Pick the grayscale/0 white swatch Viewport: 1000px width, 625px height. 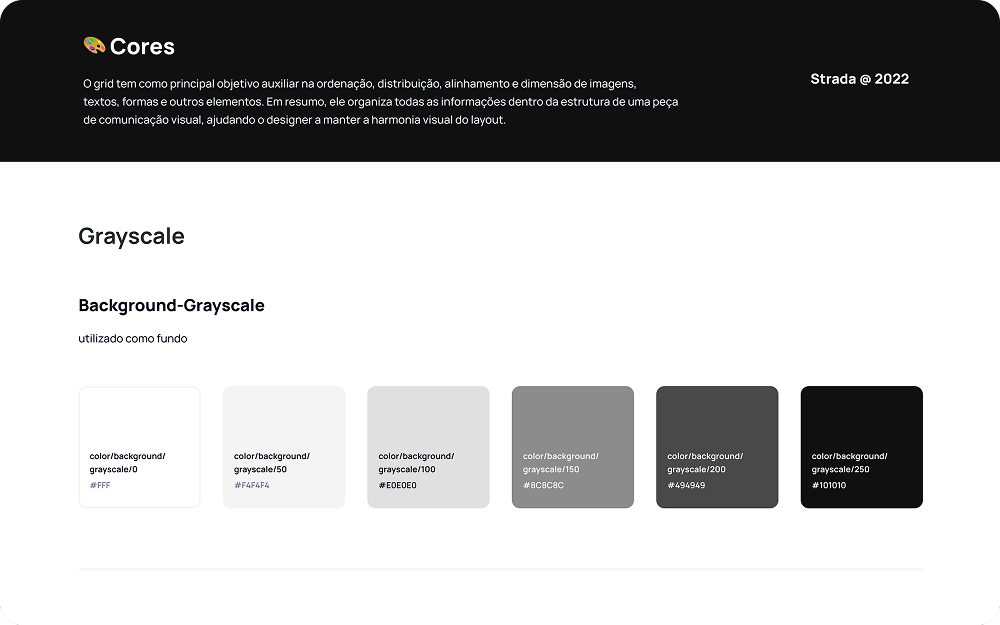click(140, 447)
